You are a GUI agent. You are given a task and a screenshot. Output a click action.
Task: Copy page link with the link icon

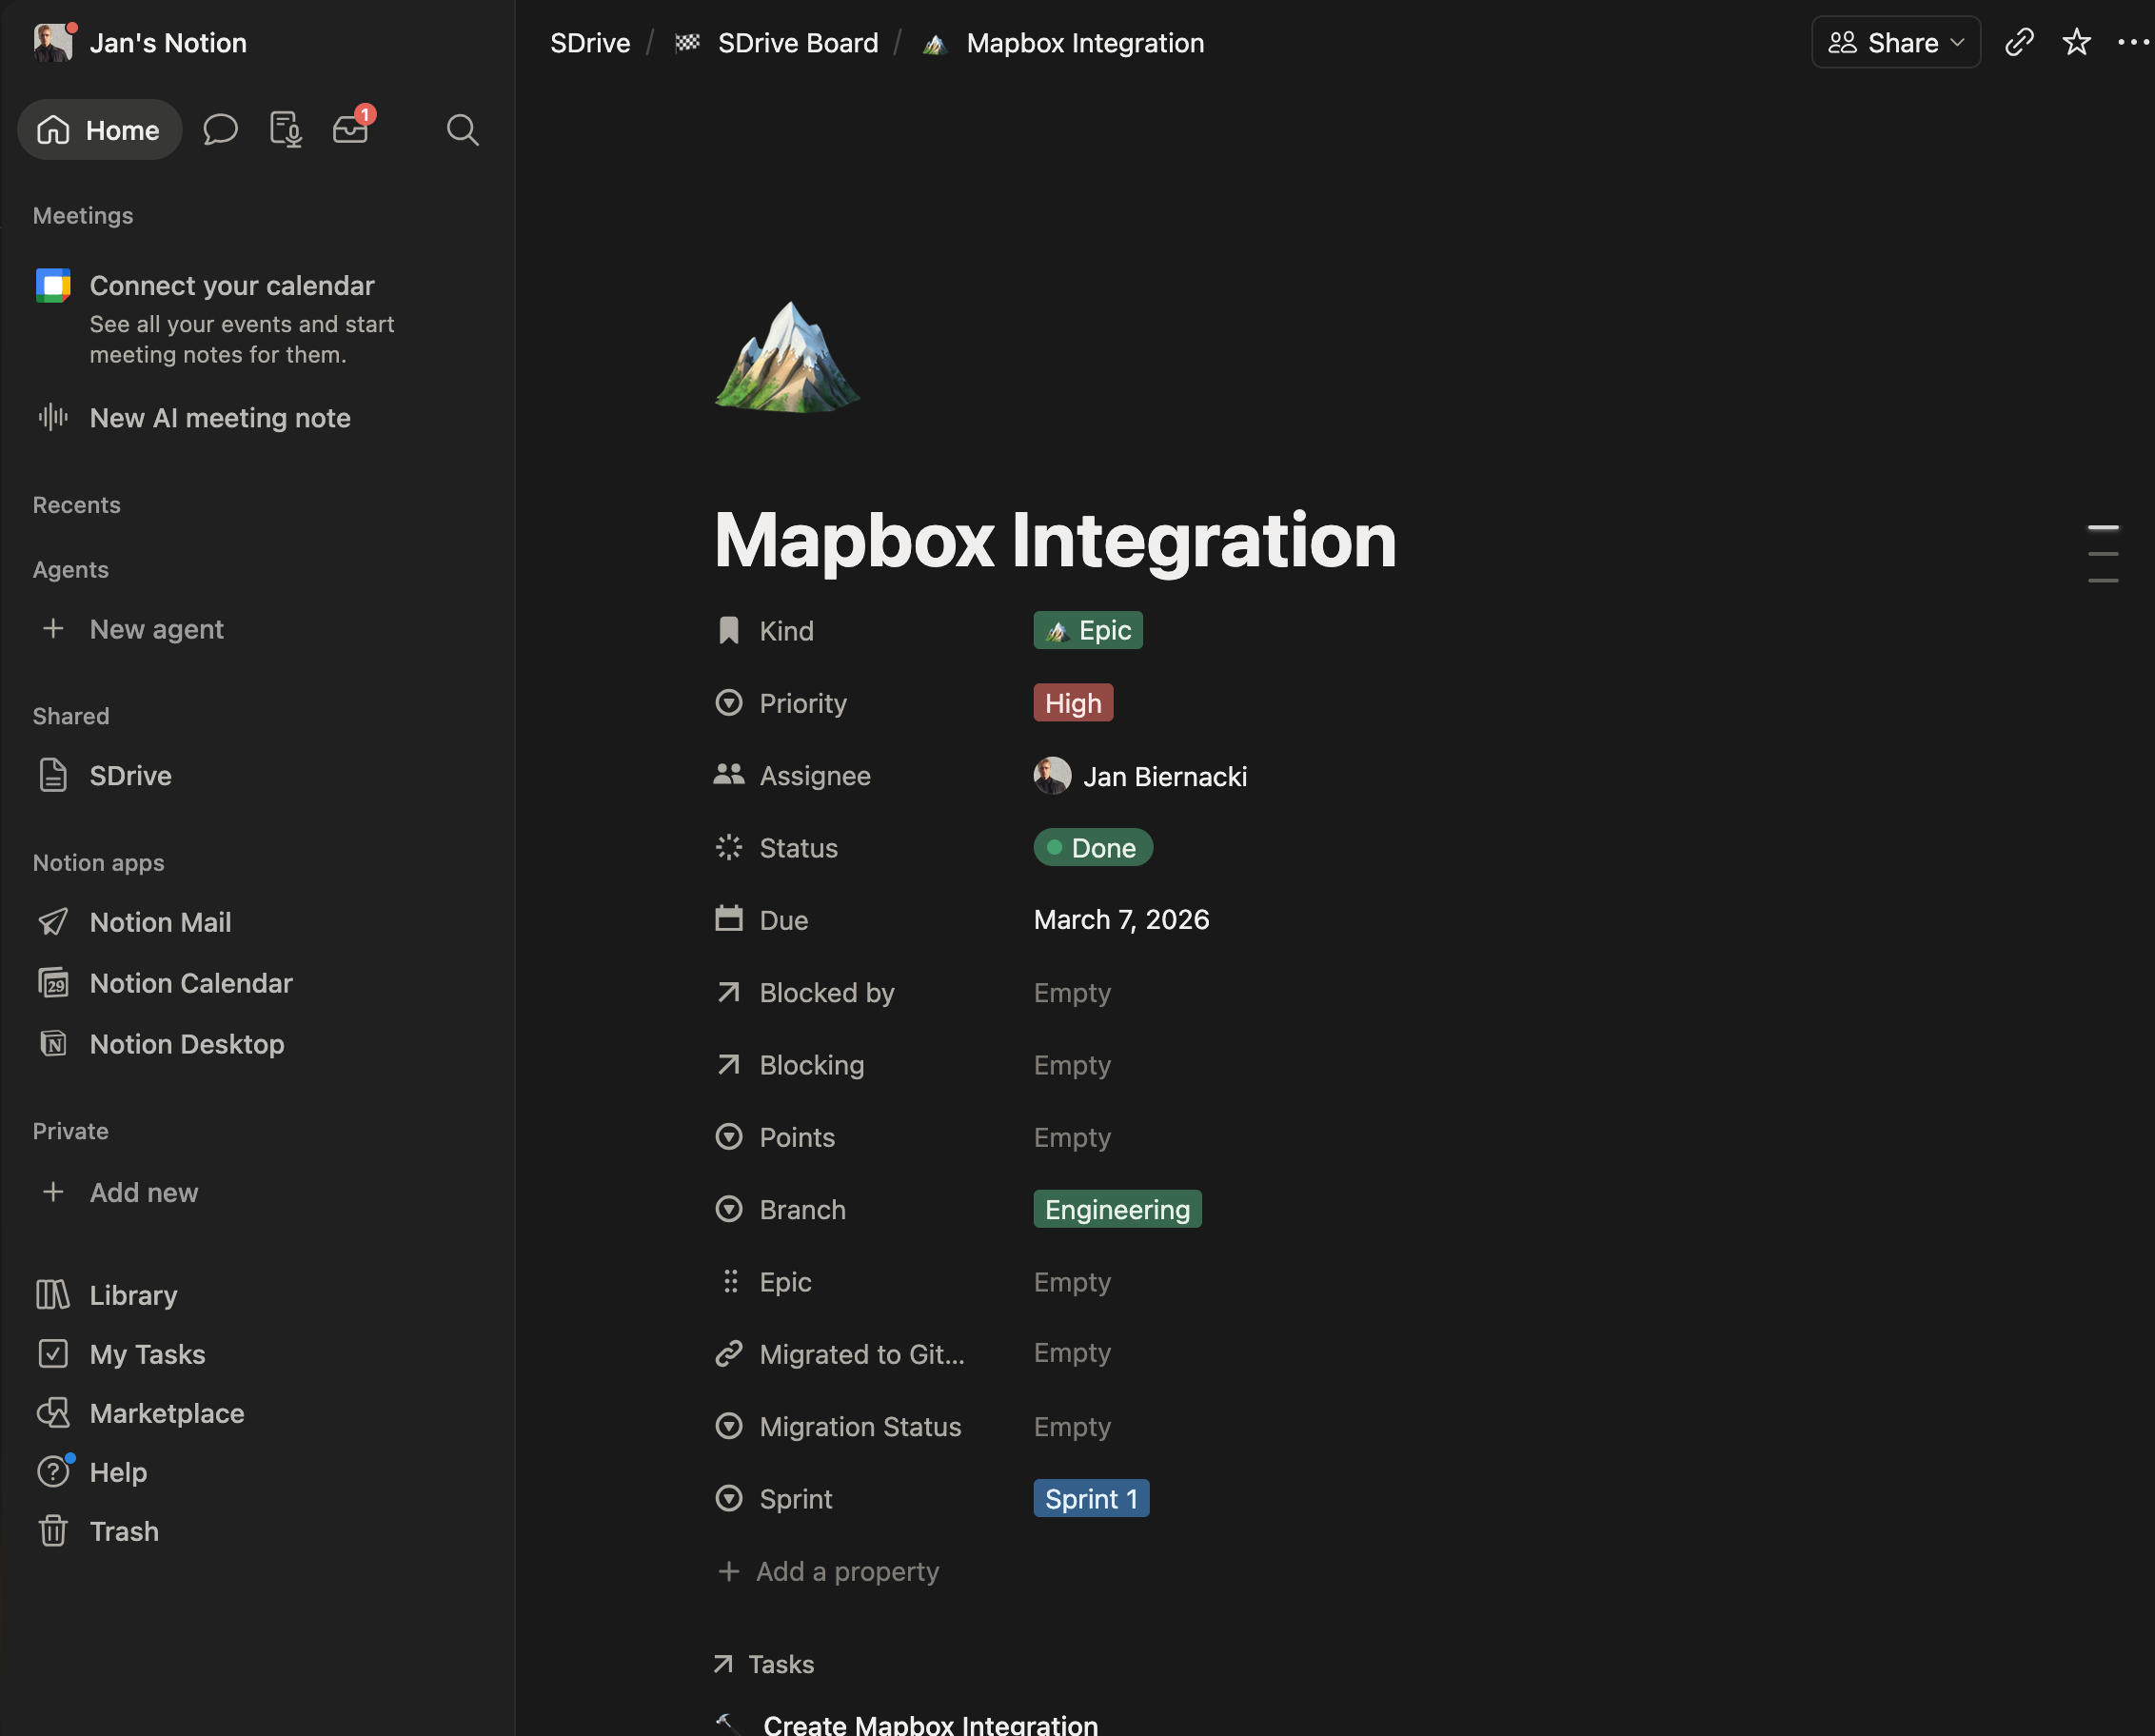tap(2019, 42)
